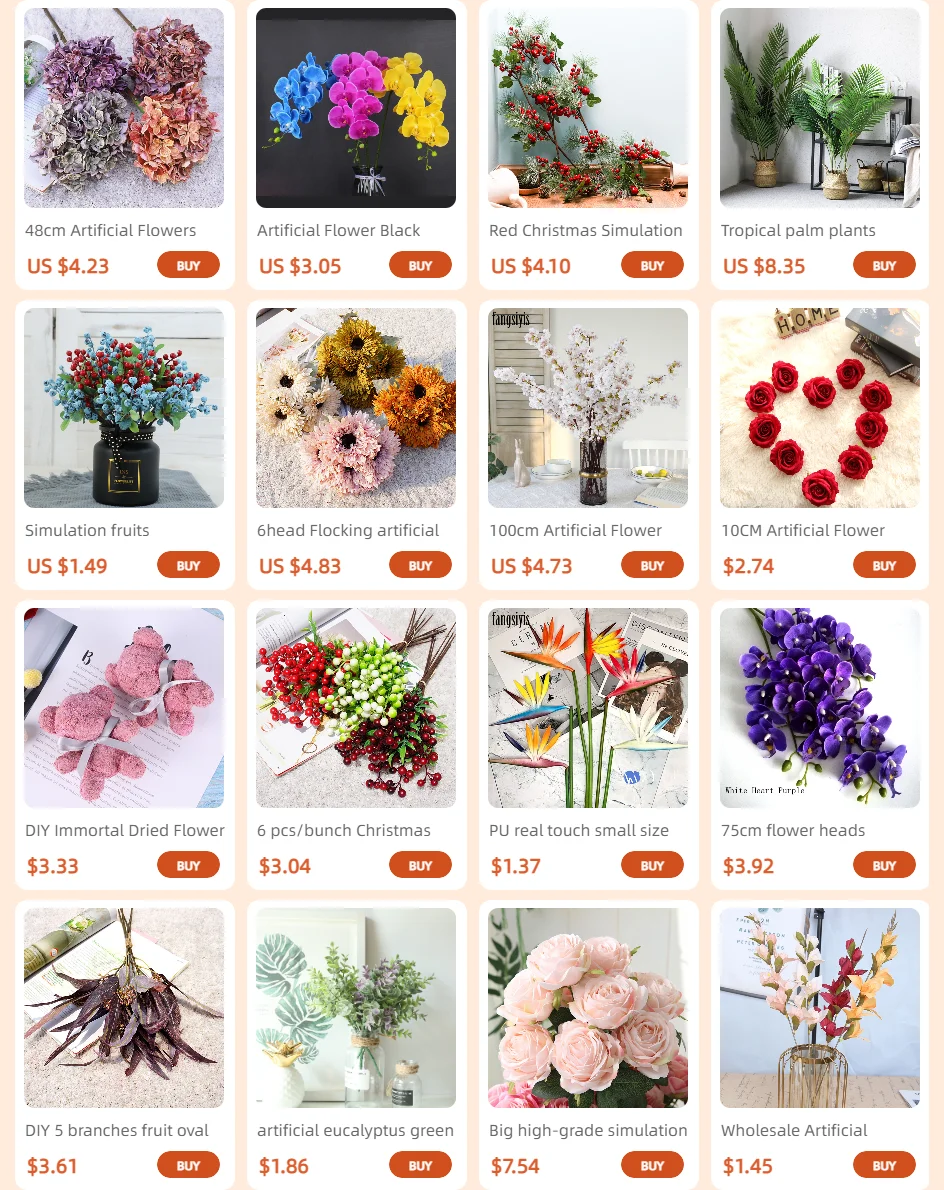Viewport: 944px width, 1190px height.
Task: Click BUY for 100cm Artificial Flower
Action: pyautogui.click(x=653, y=565)
